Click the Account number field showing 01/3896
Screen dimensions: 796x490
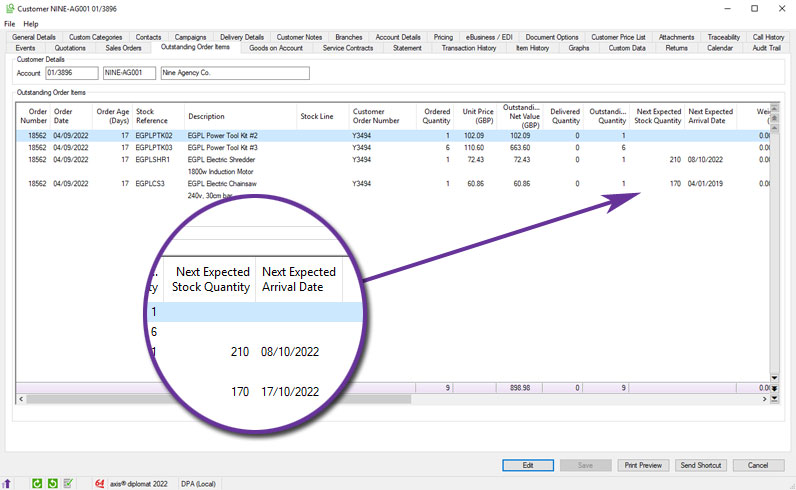(72, 73)
